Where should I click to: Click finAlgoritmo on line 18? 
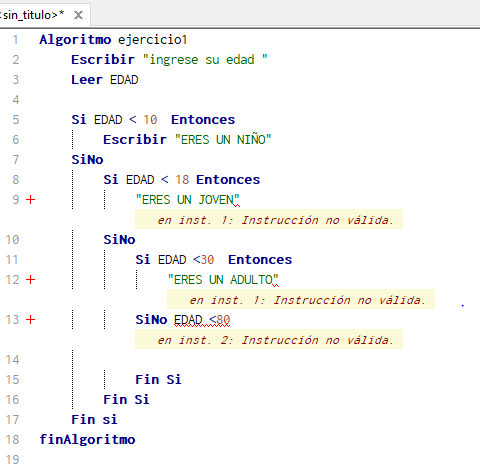click(87, 440)
